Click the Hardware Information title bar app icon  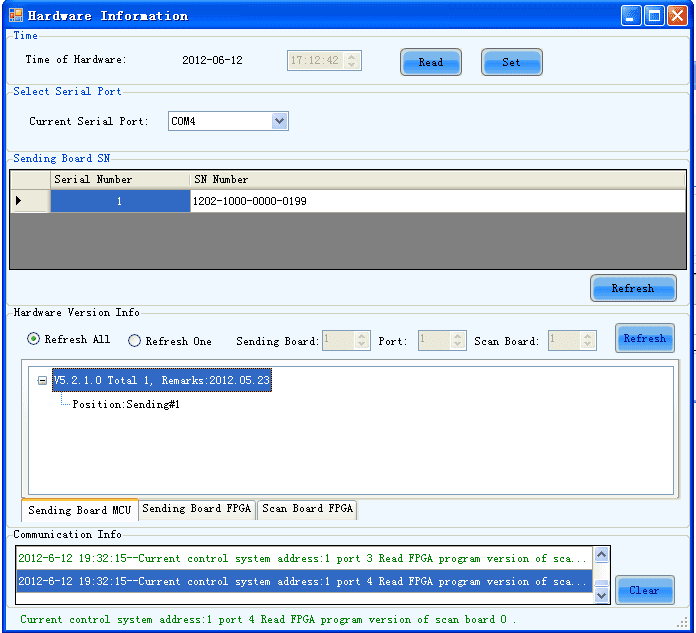click(x=16, y=16)
